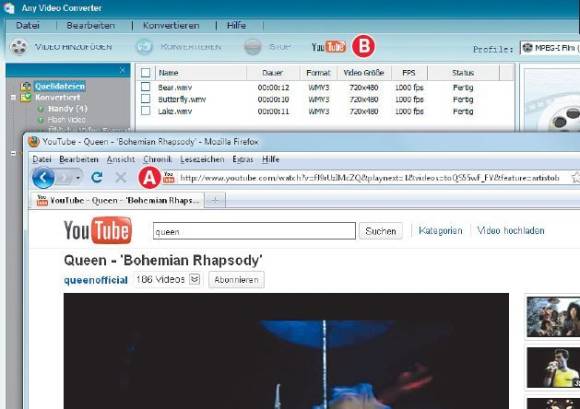Click the Video Größe column header
This screenshot has height=409, width=580.
click(x=364, y=72)
